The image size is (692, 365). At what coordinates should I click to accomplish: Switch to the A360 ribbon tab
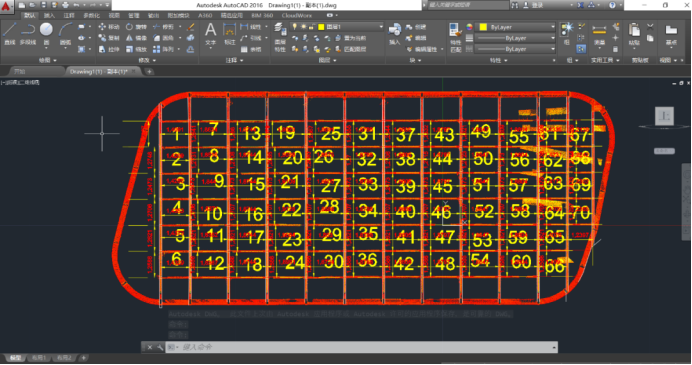coord(205,15)
